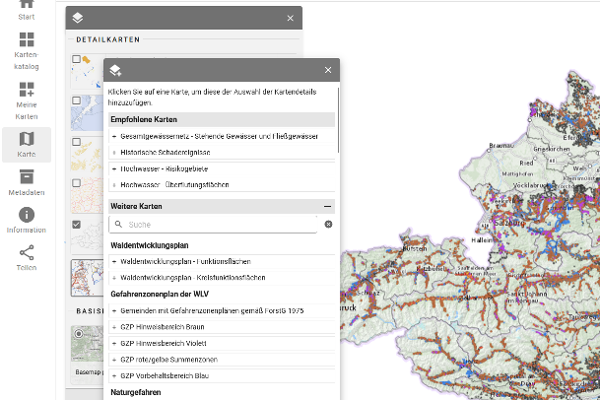Open Meine Karten in the sidebar
This screenshot has height=400, width=600.
pyautogui.click(x=26, y=101)
